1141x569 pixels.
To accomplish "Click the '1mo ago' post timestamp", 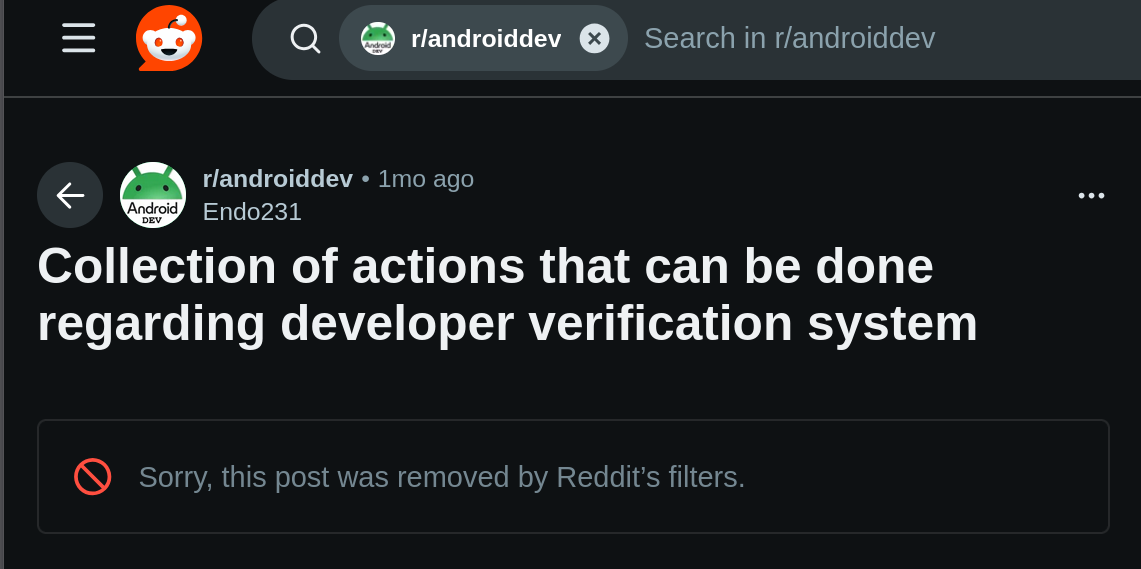I will pyautogui.click(x=426, y=179).
